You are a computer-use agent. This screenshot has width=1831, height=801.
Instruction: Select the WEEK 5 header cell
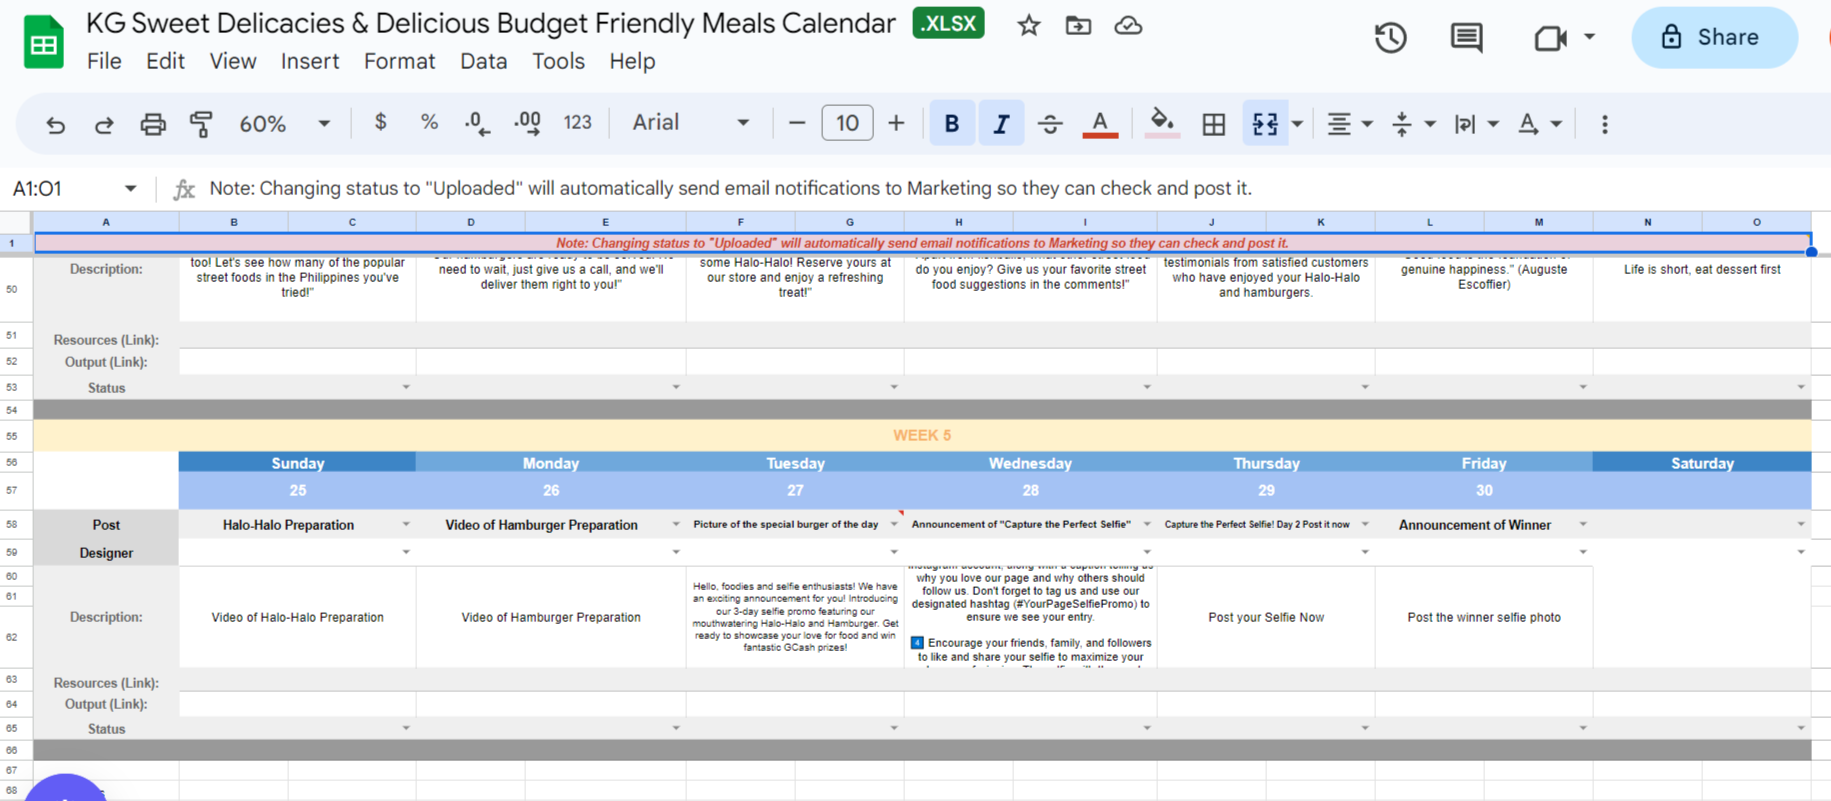click(x=922, y=435)
